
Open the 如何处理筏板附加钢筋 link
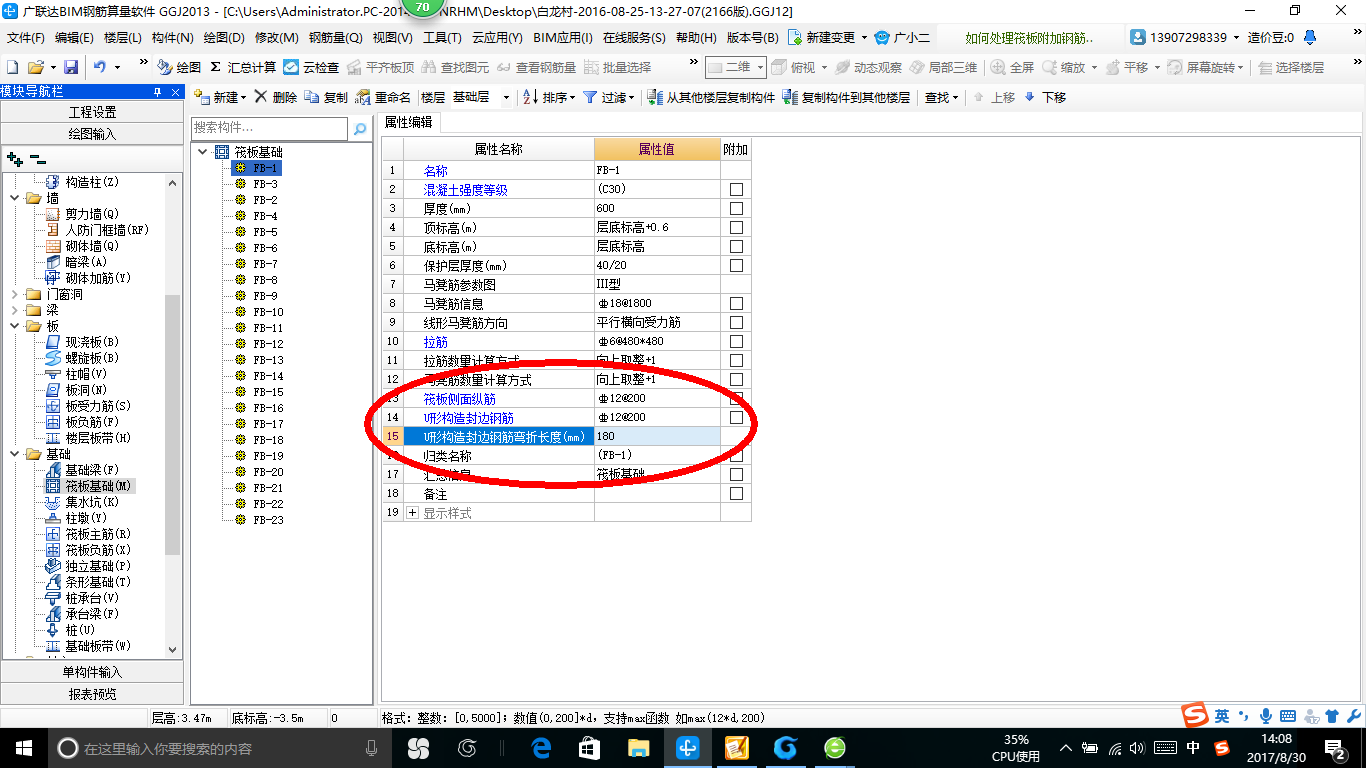(1029, 38)
